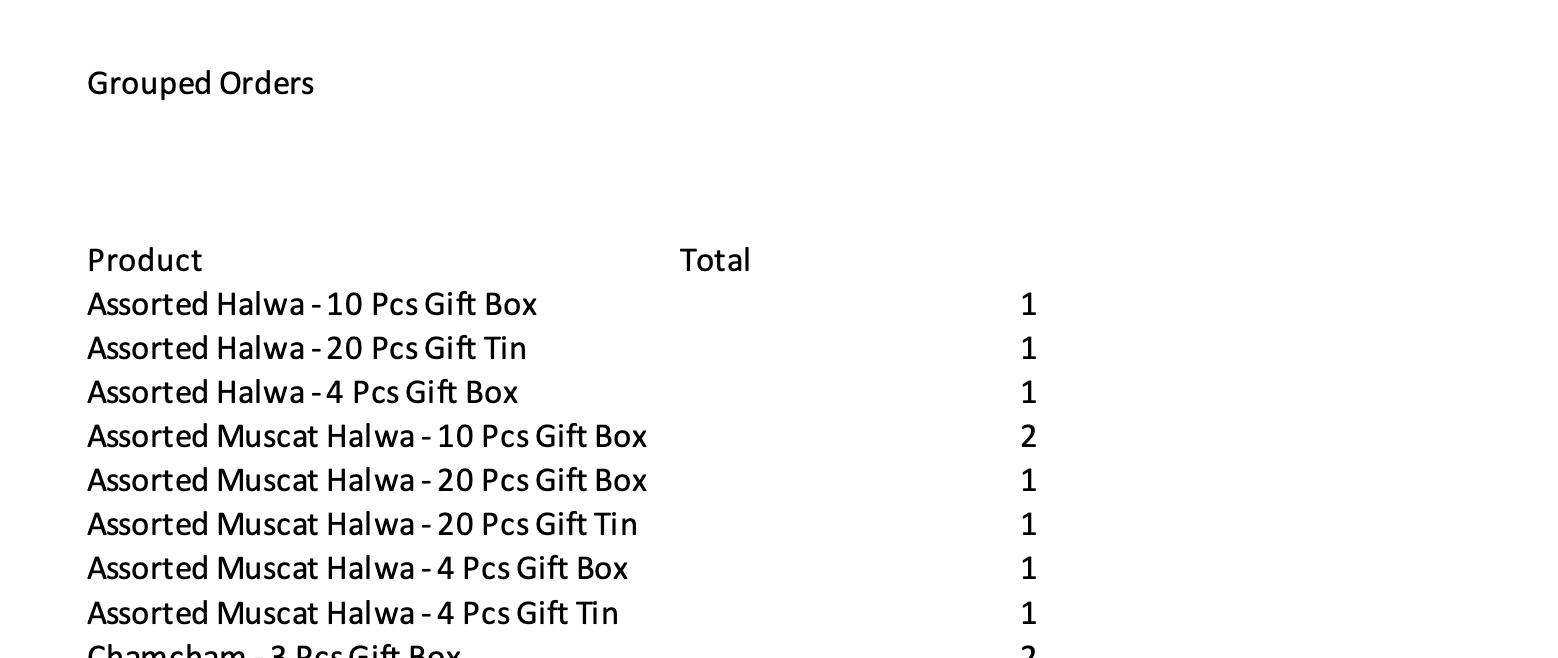
Task: Select total 2 for Muscat Halwa 10 Pcs Box
Action: click(1028, 437)
